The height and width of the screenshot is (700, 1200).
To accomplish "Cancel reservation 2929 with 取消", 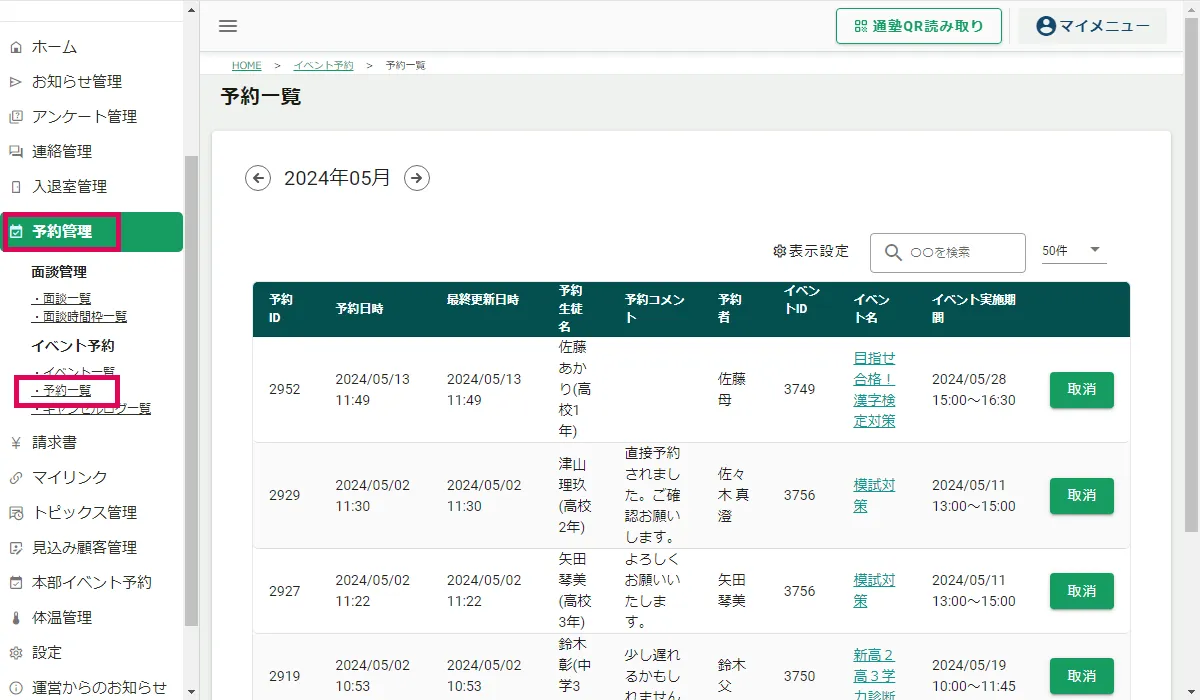I will point(1082,495).
